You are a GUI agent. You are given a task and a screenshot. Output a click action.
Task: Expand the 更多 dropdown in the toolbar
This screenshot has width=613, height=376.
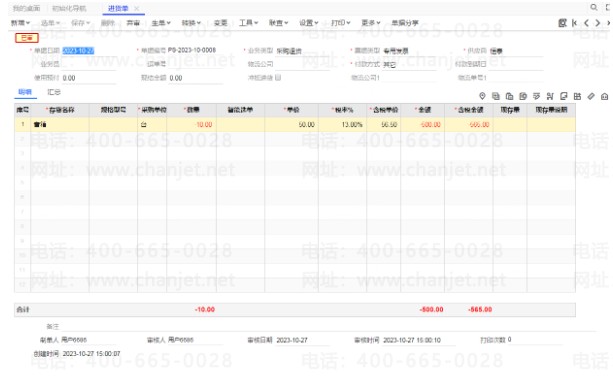tap(371, 23)
